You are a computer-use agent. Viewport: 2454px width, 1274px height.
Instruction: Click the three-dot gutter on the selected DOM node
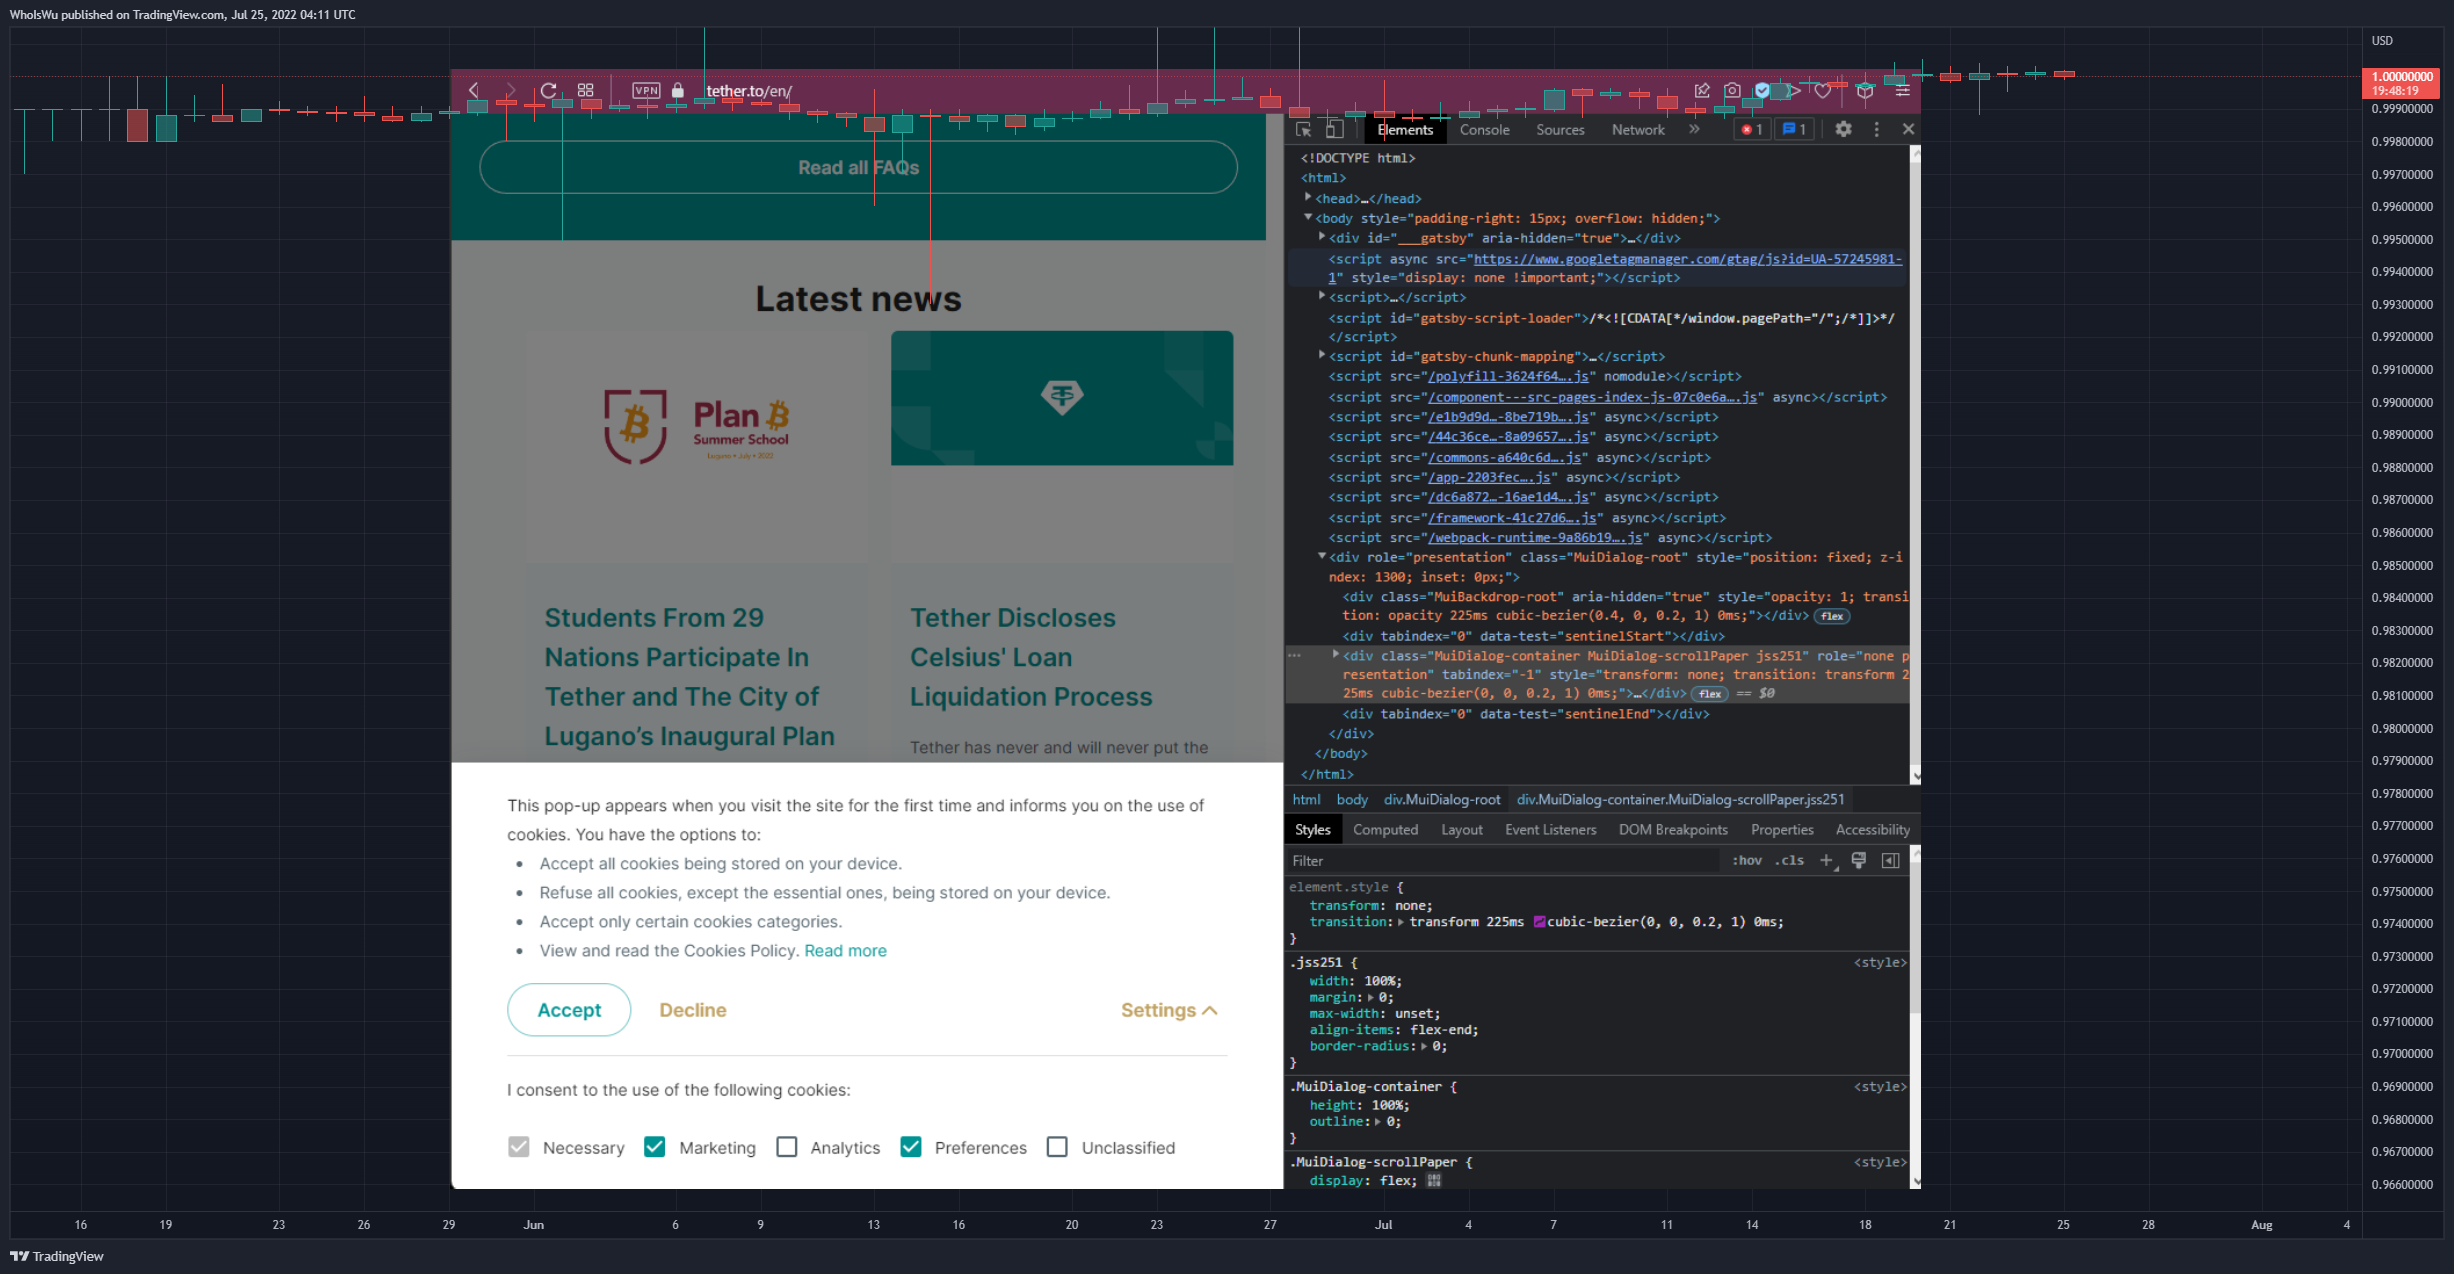coord(1294,656)
